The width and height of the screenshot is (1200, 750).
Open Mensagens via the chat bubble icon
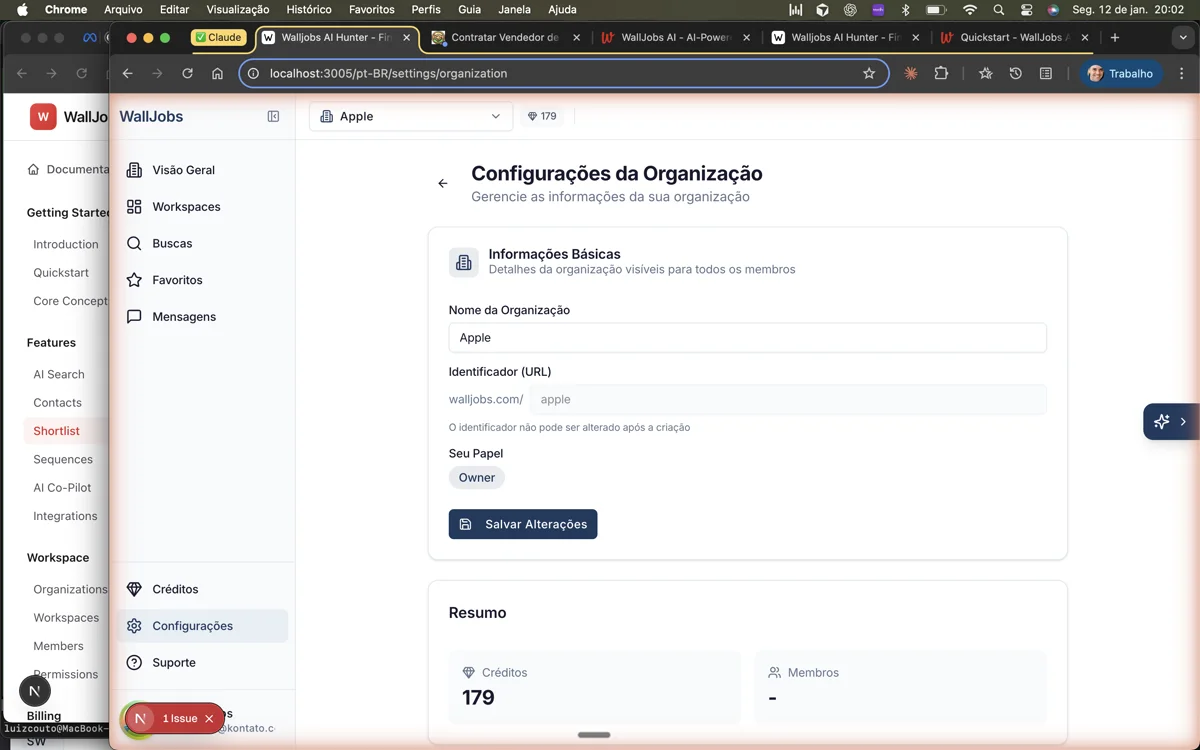coord(134,316)
